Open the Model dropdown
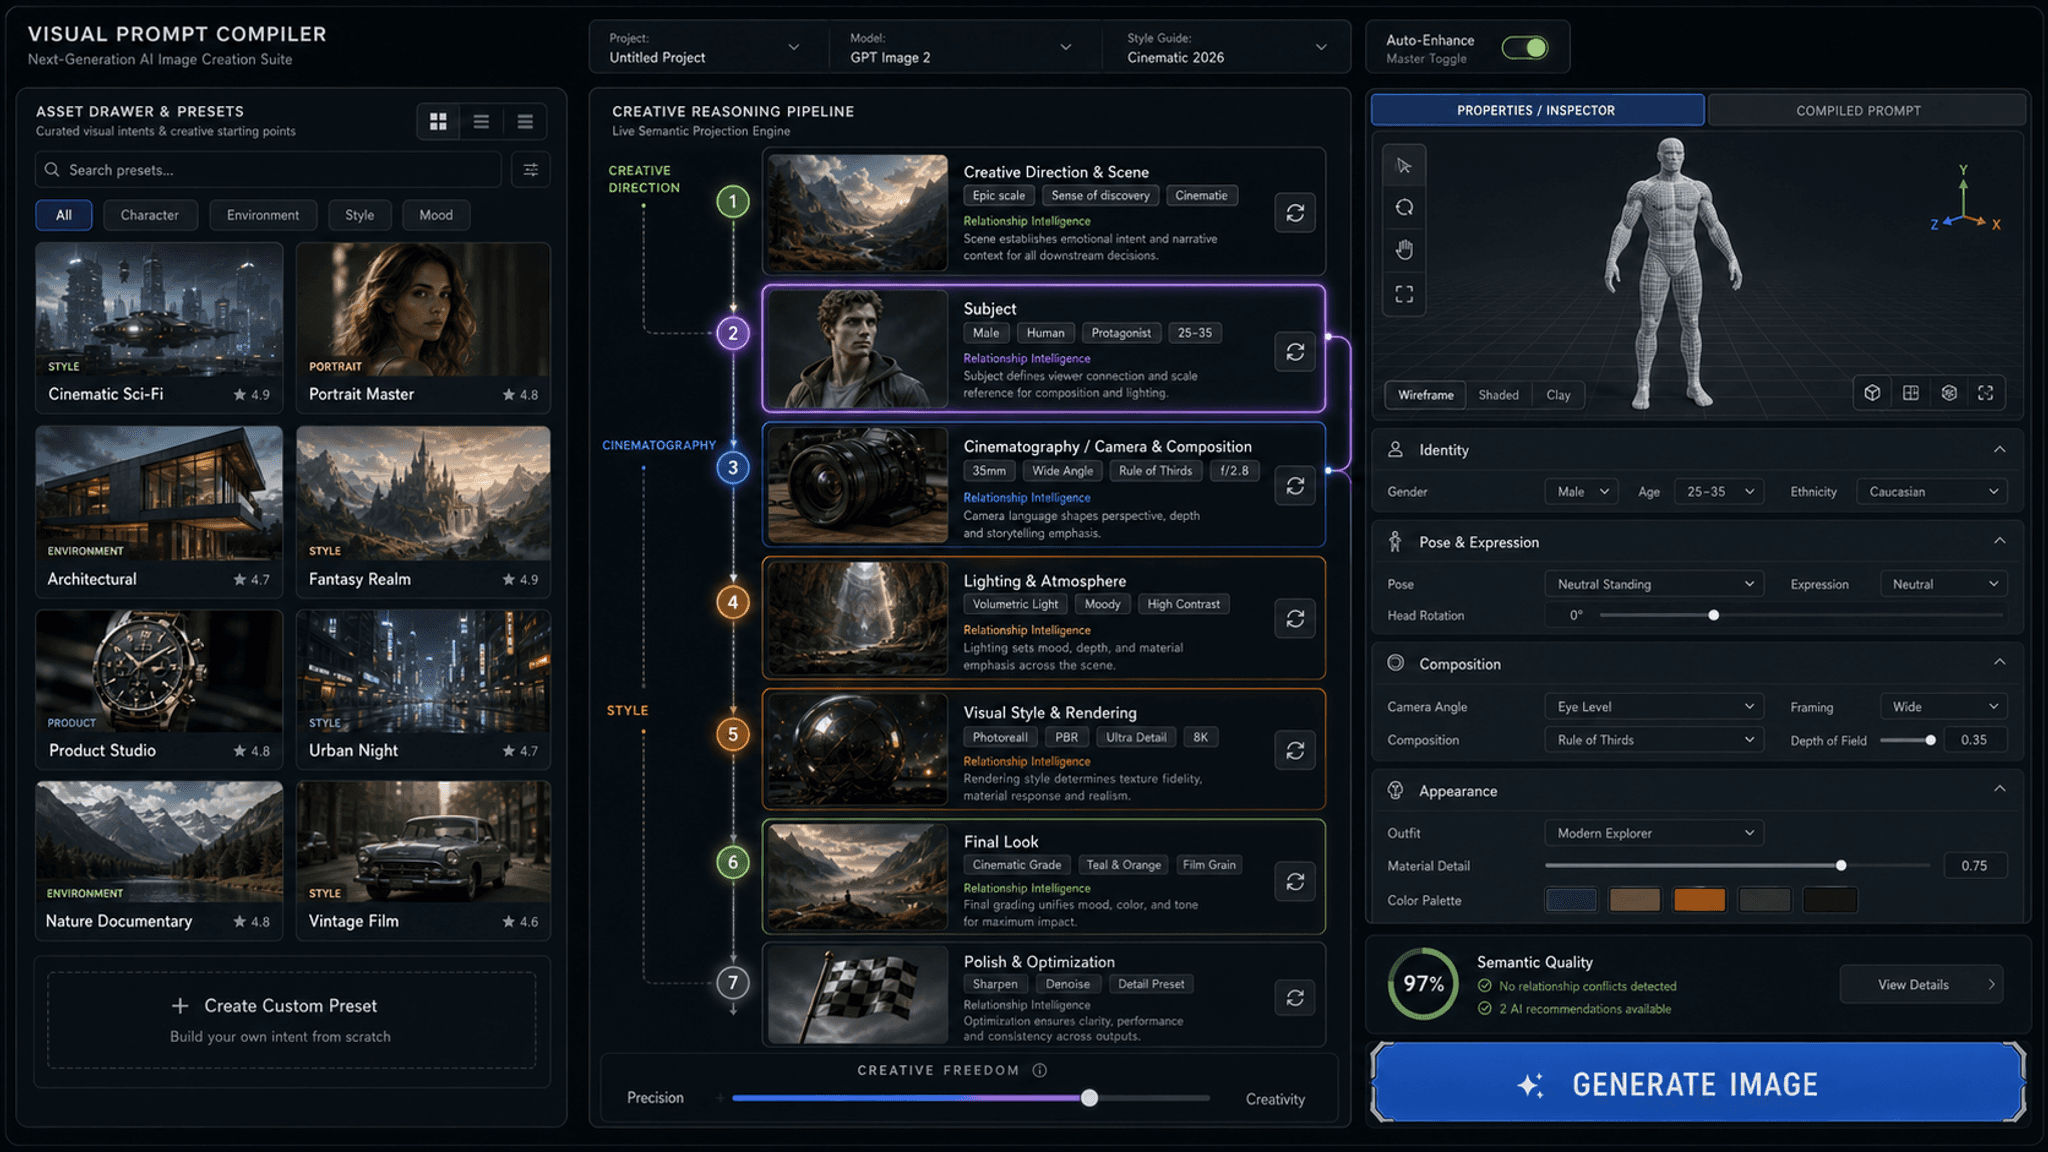Viewport: 2048px width, 1152px height. coord(961,48)
